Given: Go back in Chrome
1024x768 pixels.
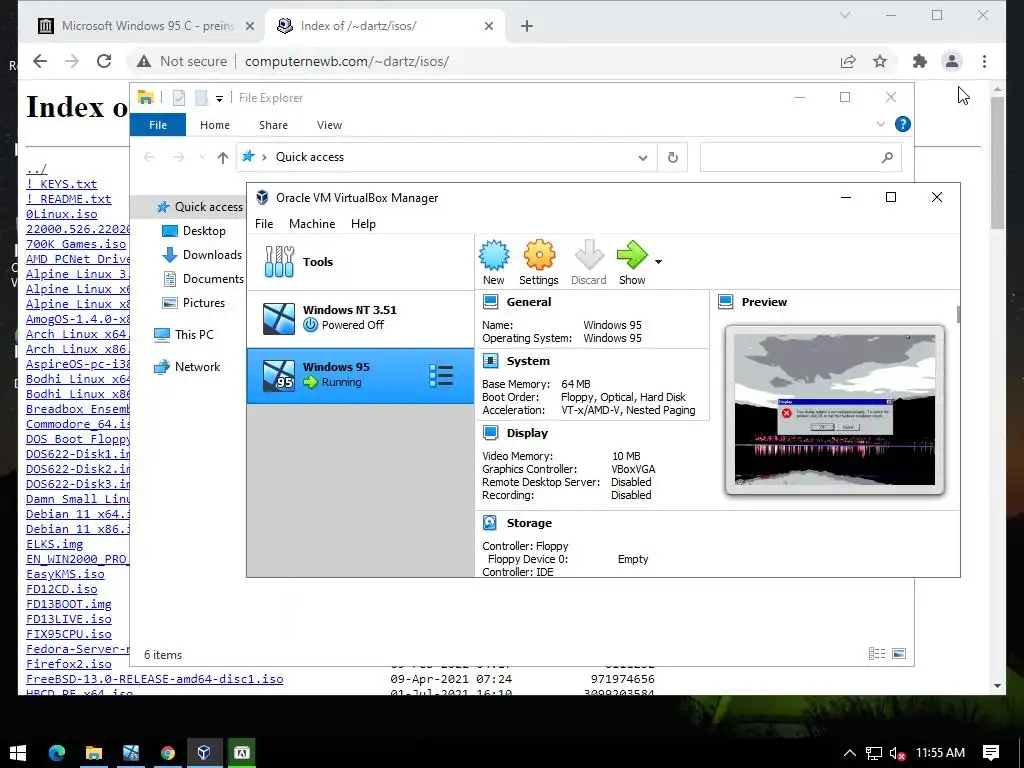Looking at the screenshot, I should point(40,61).
